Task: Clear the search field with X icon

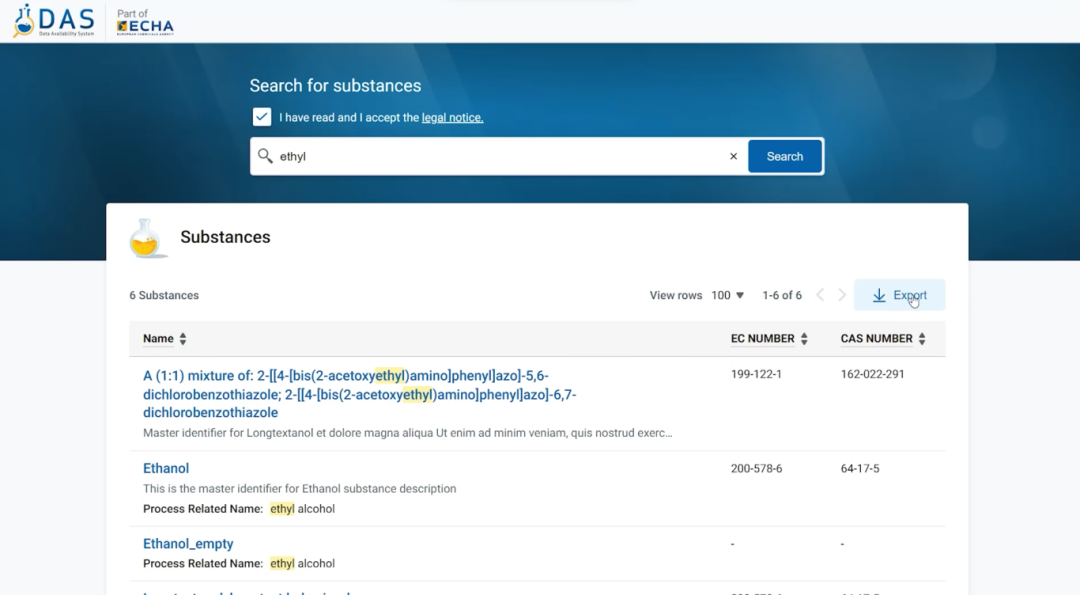Action: [x=733, y=156]
